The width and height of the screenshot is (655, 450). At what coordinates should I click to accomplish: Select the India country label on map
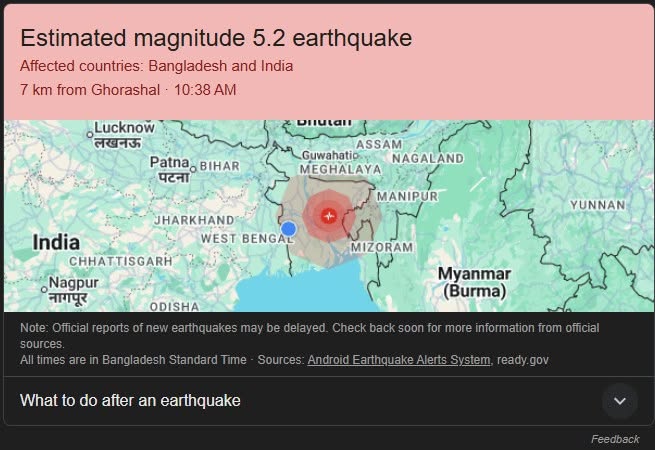[56, 242]
